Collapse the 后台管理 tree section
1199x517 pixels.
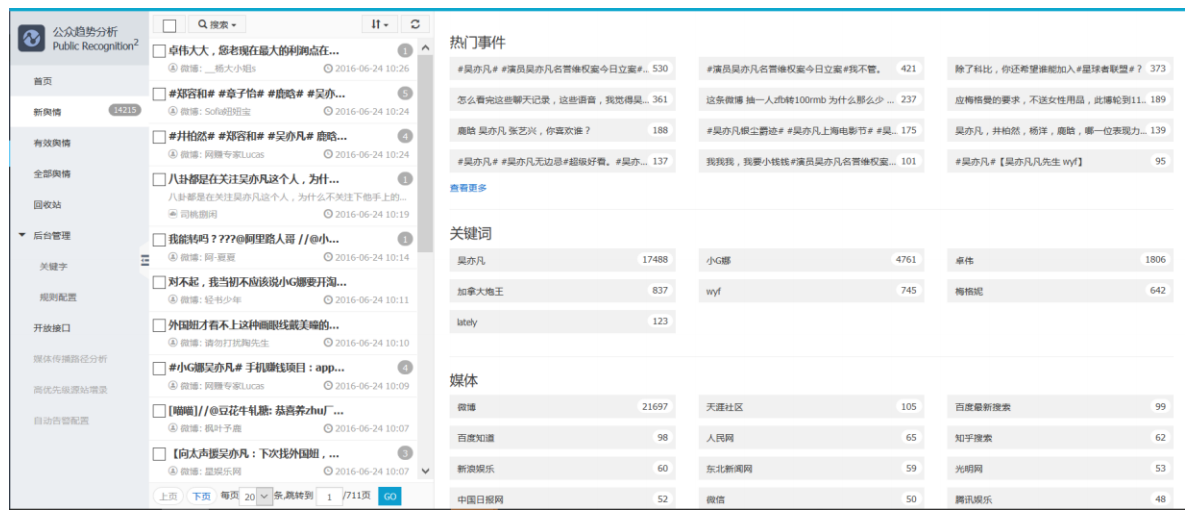pyautogui.click(x=22, y=236)
